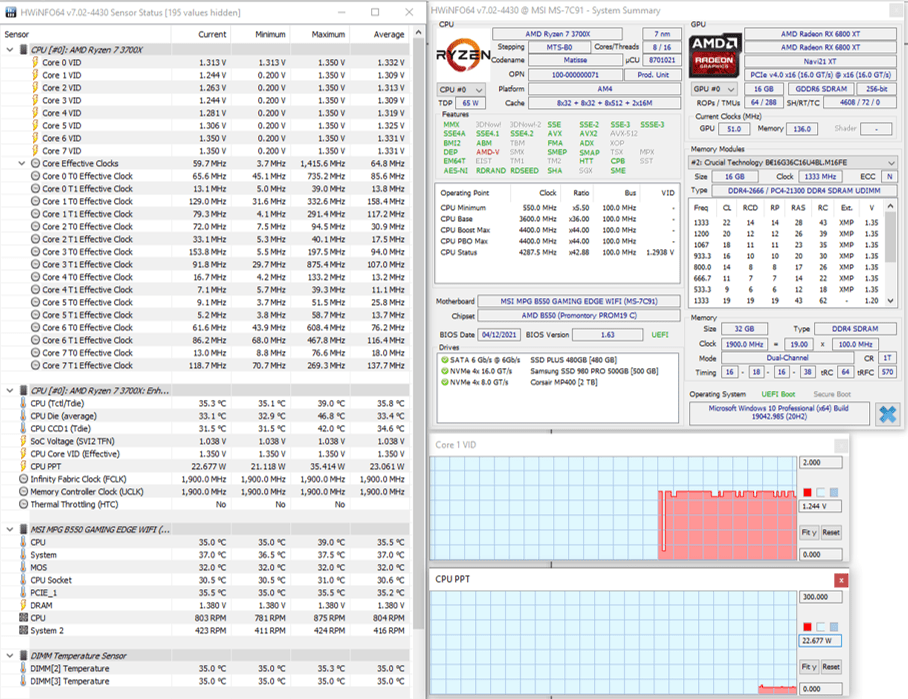Select the CPU Socket temperature row

click(205, 580)
